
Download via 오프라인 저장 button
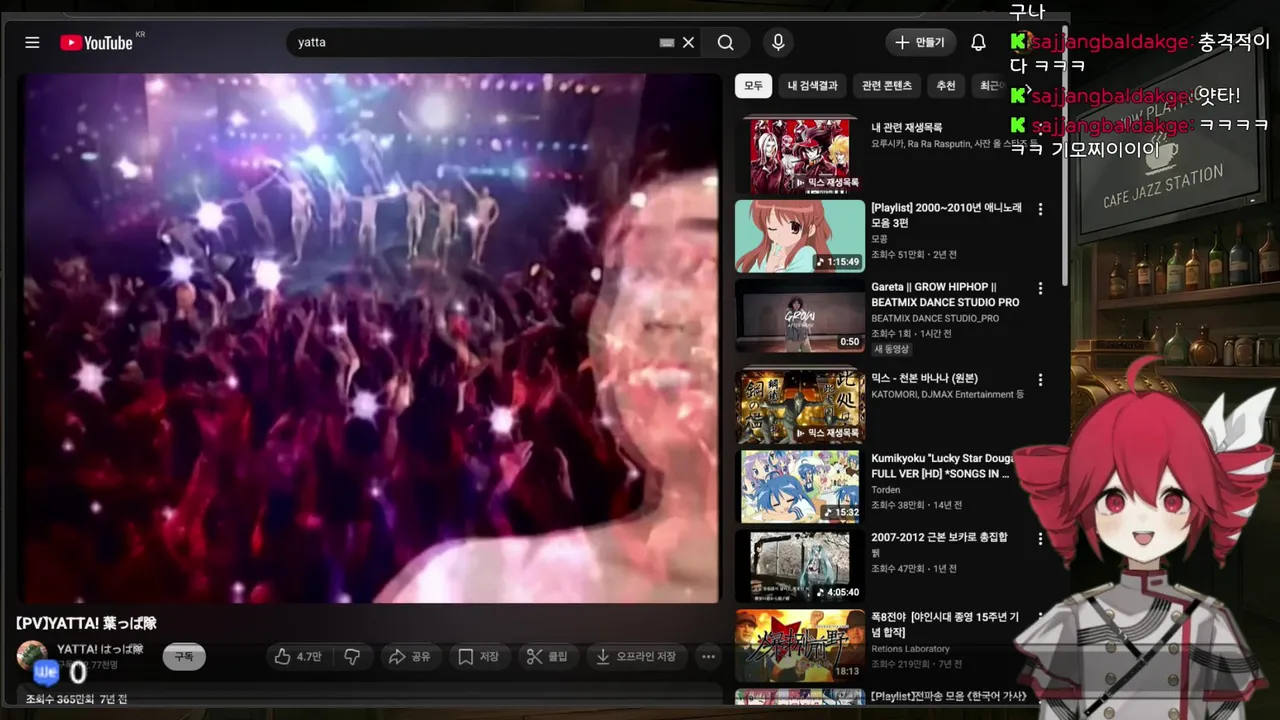(636, 657)
